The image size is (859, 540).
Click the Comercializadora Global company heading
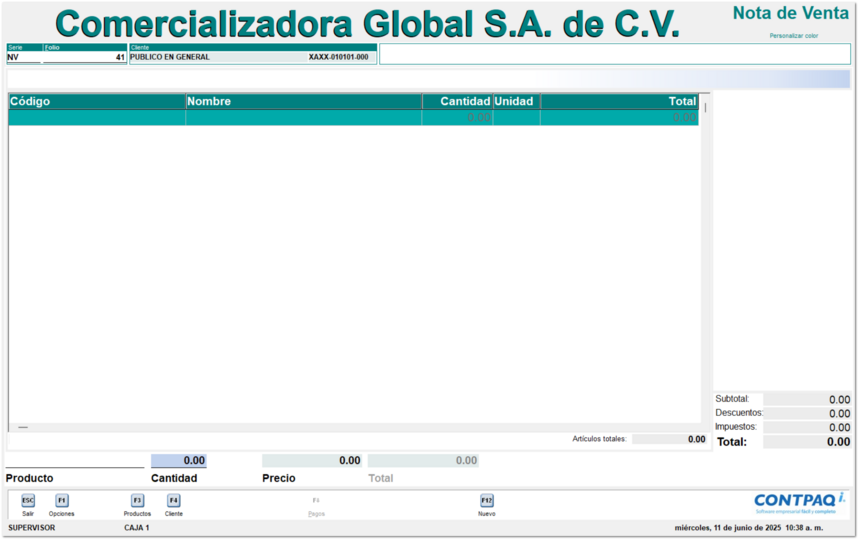click(367, 24)
